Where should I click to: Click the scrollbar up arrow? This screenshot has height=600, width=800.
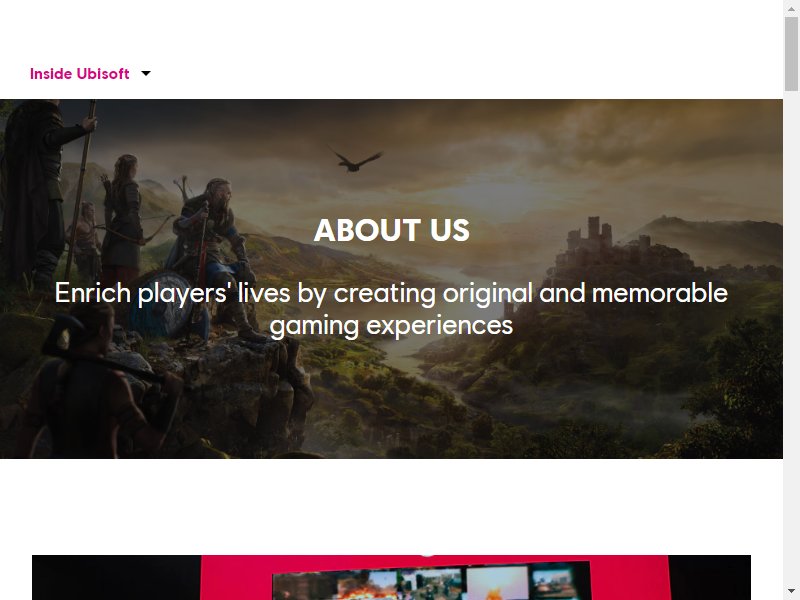tap(791, 9)
